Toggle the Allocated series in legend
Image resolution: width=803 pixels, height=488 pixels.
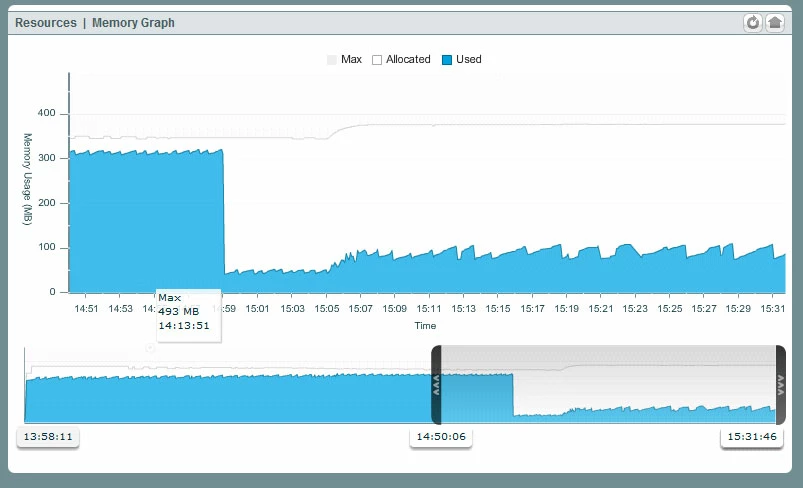(x=402, y=59)
